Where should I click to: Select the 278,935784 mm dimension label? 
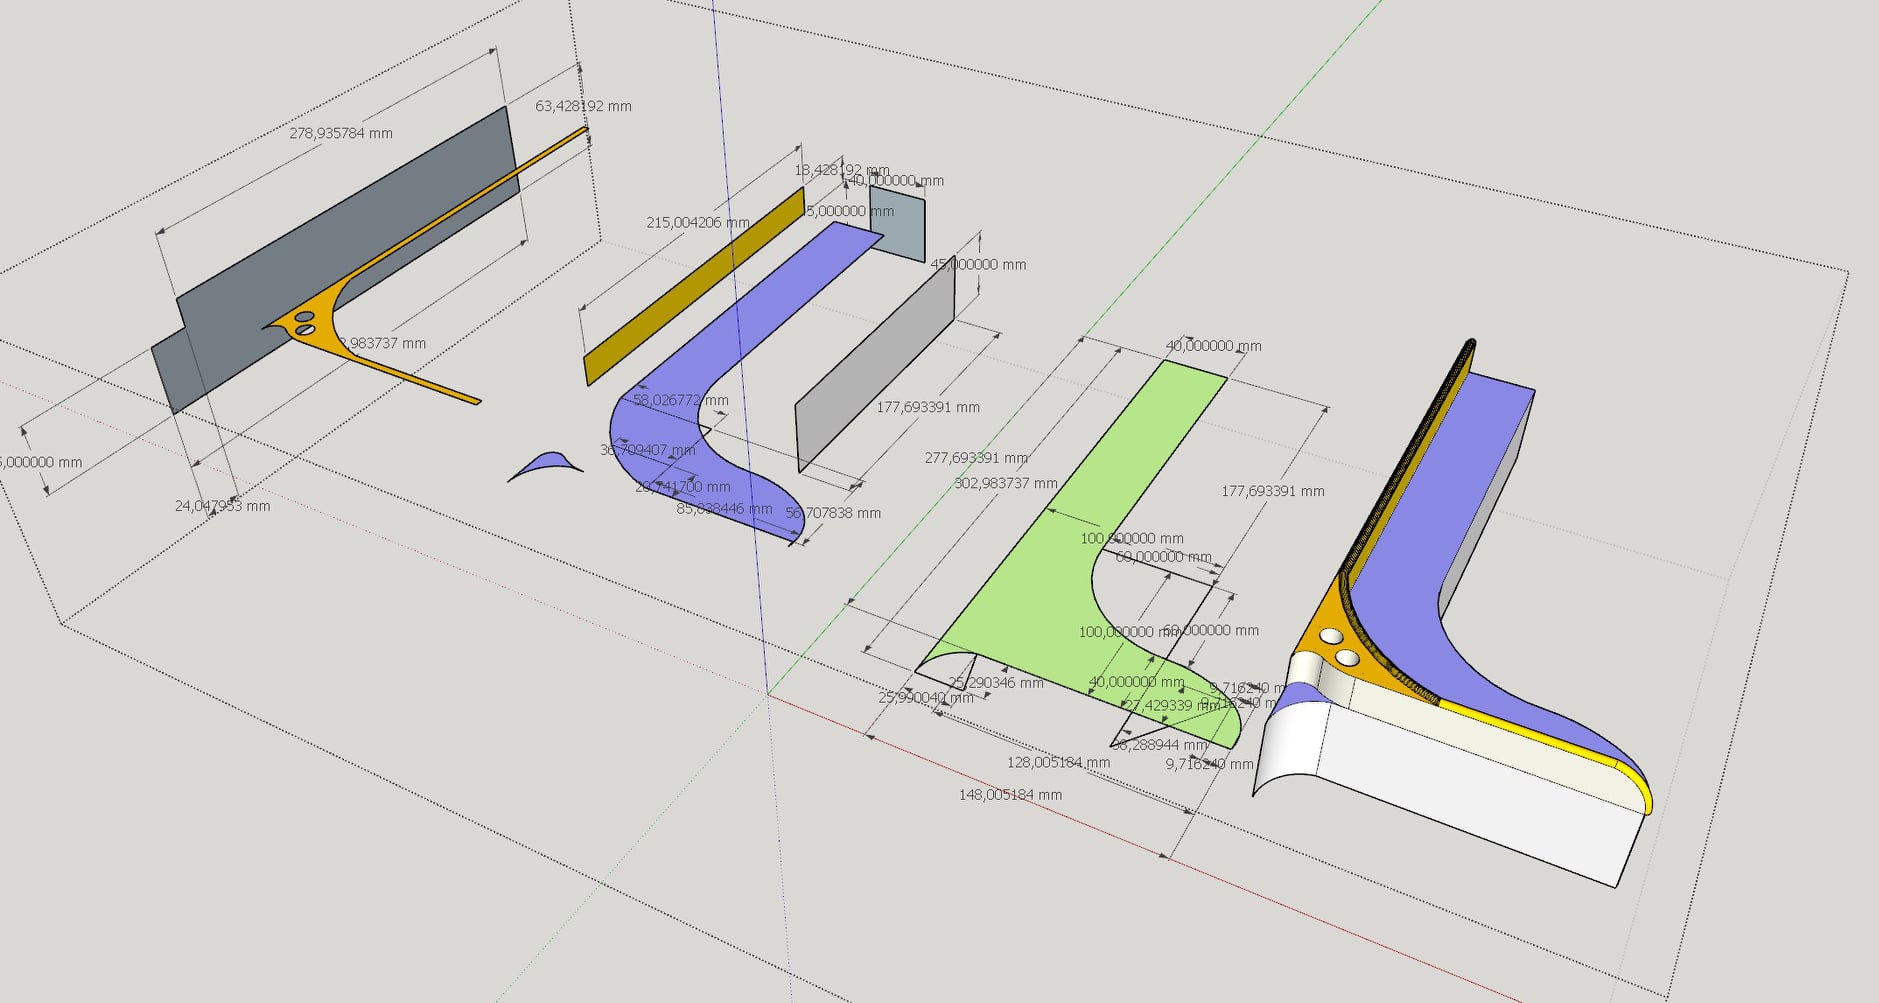(341, 133)
